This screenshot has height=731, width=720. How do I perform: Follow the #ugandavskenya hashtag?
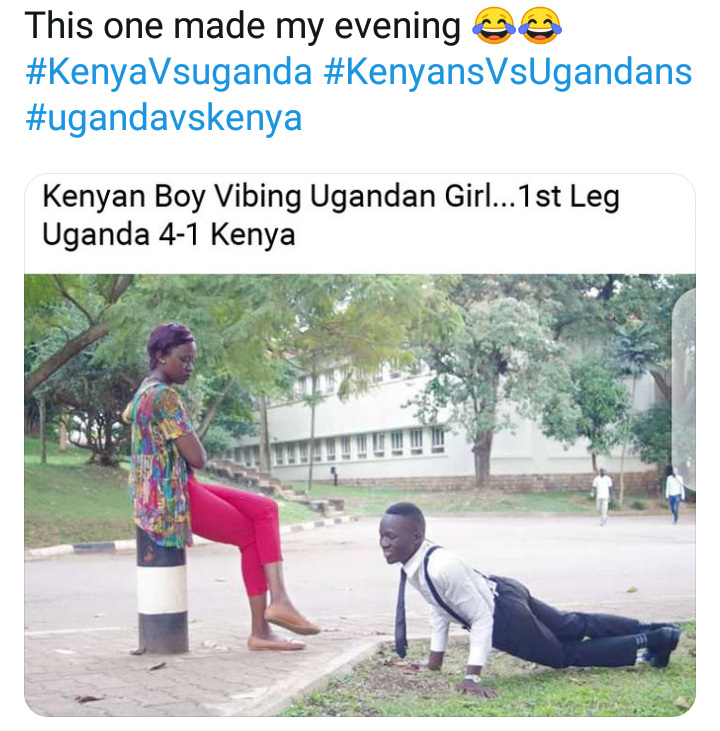pos(162,118)
